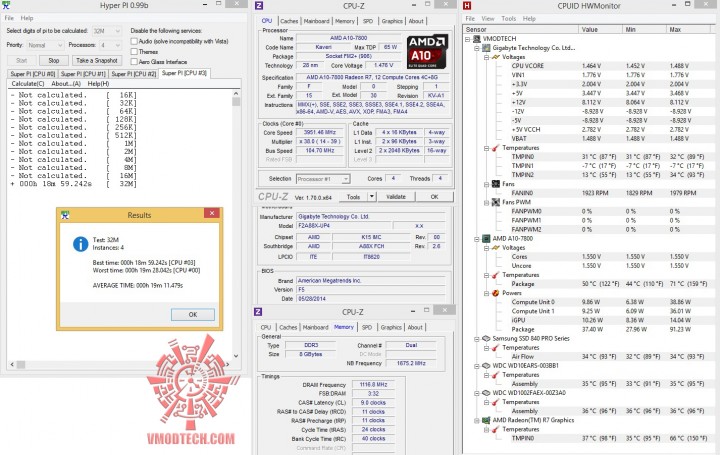Click the Fans PWM icon in HWMonitor
The image size is (720, 455).
[x=496, y=202]
